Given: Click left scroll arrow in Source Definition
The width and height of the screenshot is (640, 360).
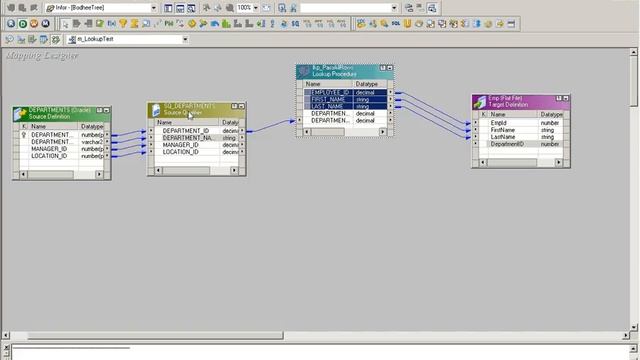Looking at the screenshot, I should pos(23,174).
